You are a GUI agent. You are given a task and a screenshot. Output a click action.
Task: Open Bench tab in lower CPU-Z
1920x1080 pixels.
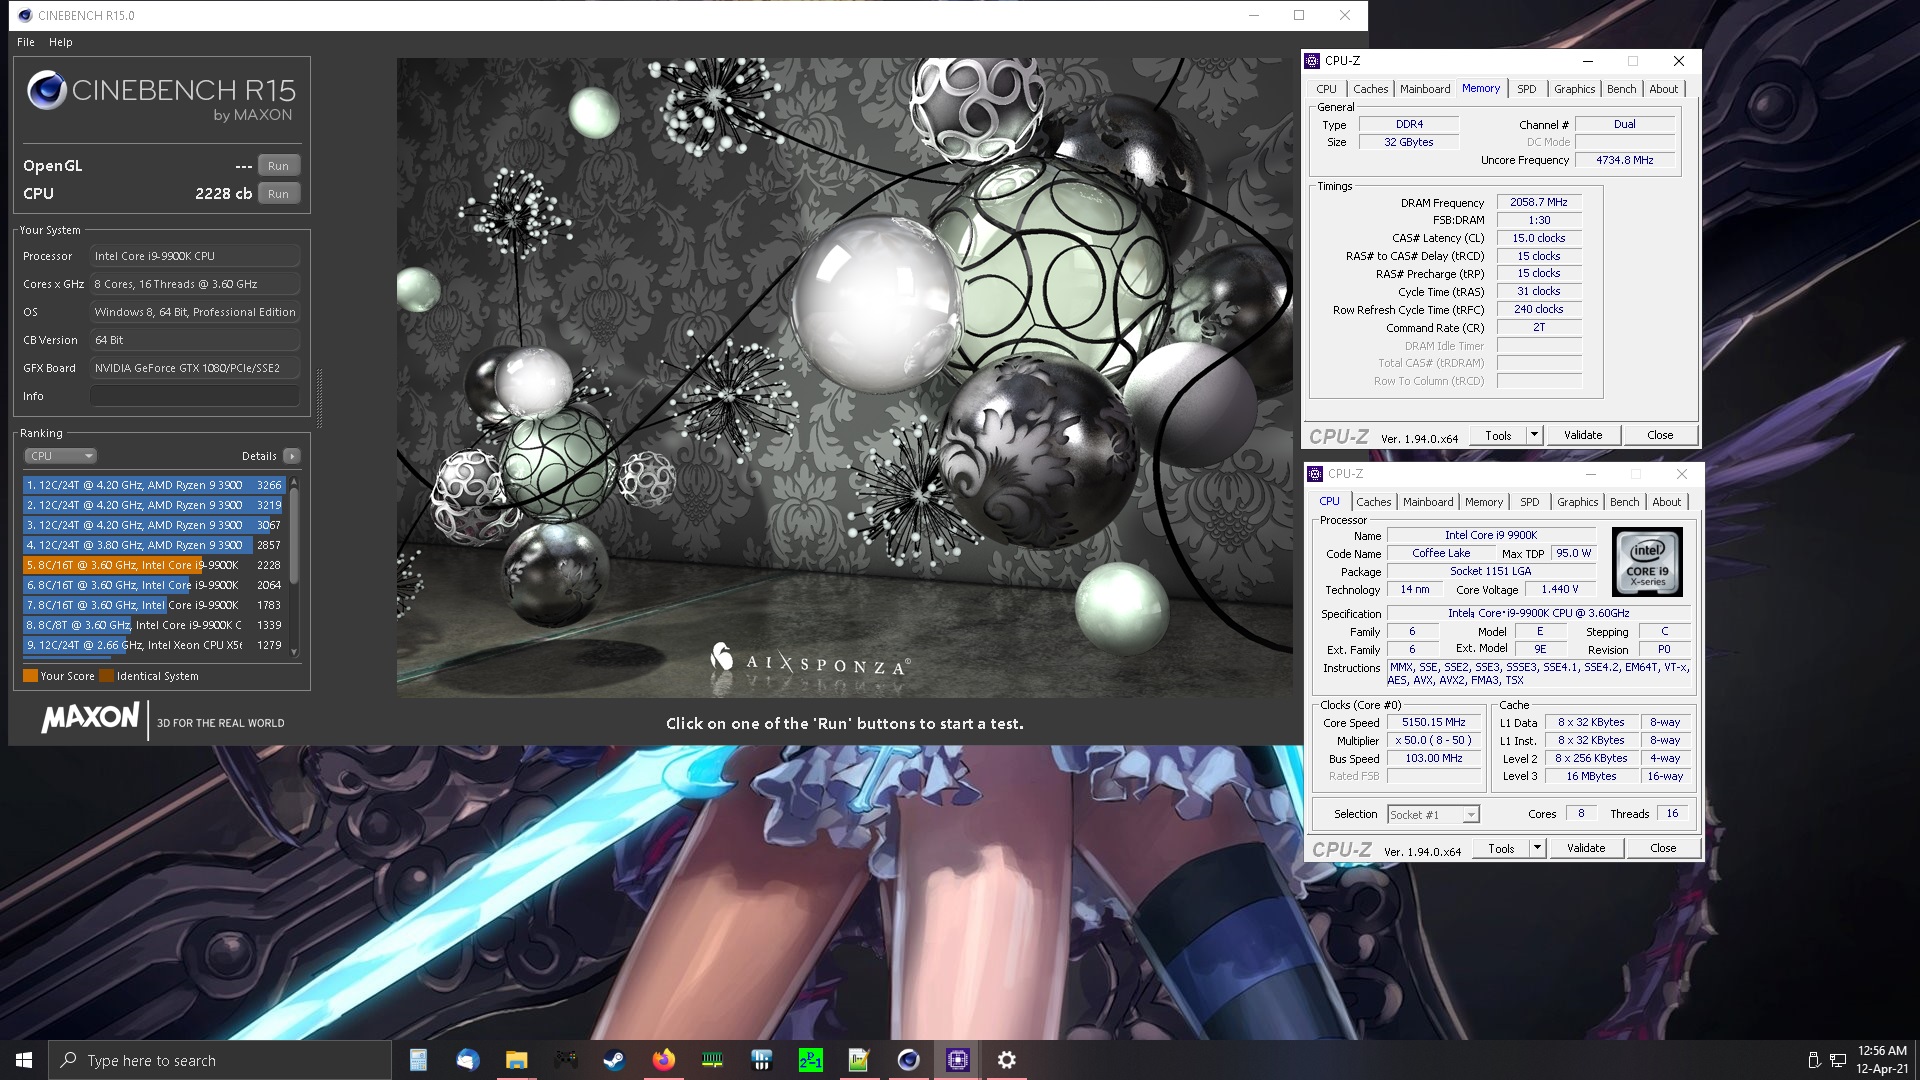coord(1625,502)
